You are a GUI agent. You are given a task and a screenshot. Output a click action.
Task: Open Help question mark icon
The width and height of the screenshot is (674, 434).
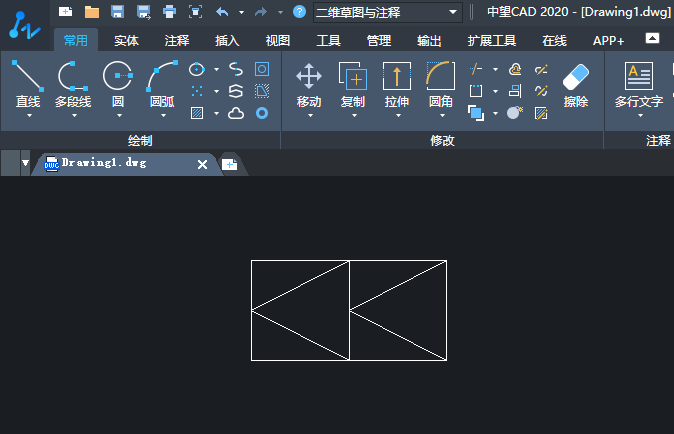coord(299,12)
